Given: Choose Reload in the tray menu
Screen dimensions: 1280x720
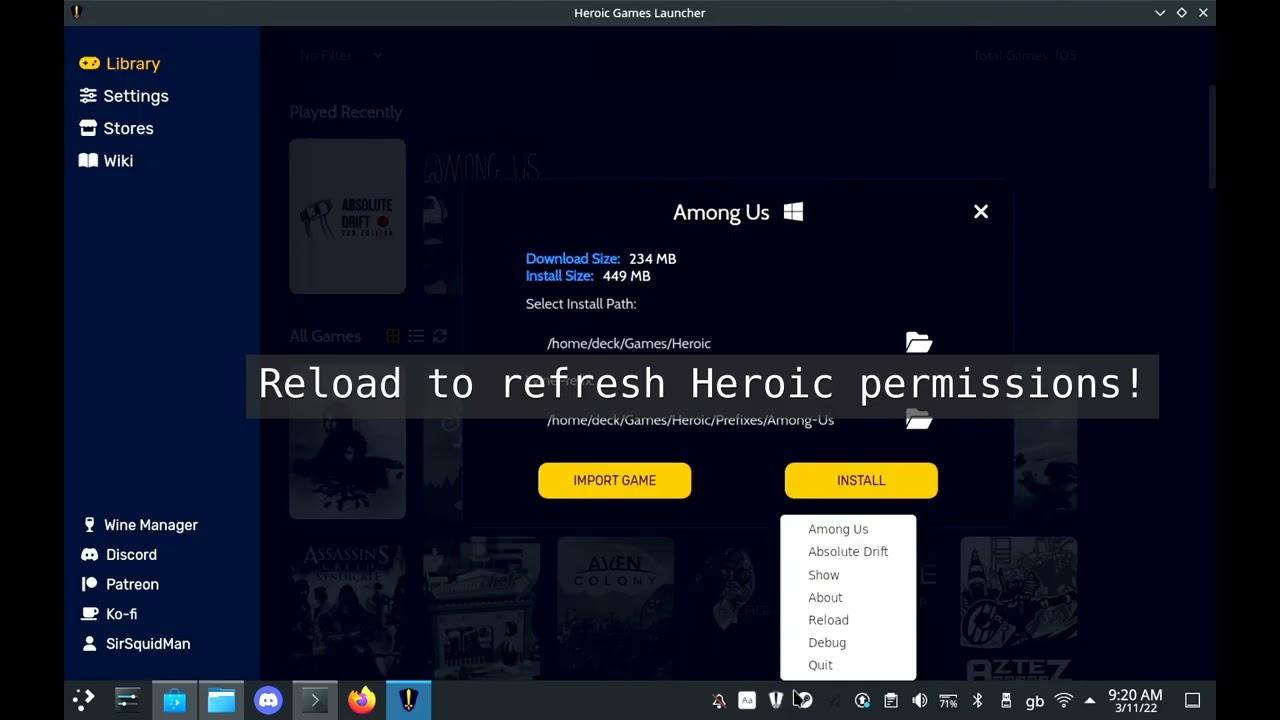Looking at the screenshot, I should point(848,620).
